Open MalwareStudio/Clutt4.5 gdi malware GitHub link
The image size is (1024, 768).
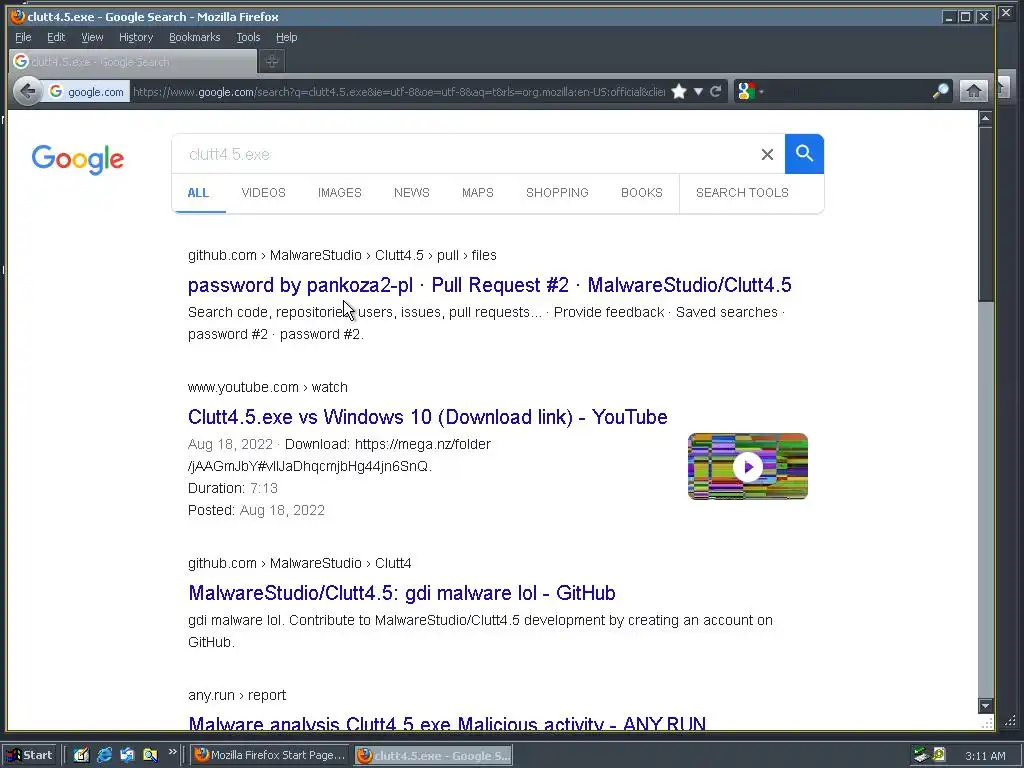click(x=402, y=592)
